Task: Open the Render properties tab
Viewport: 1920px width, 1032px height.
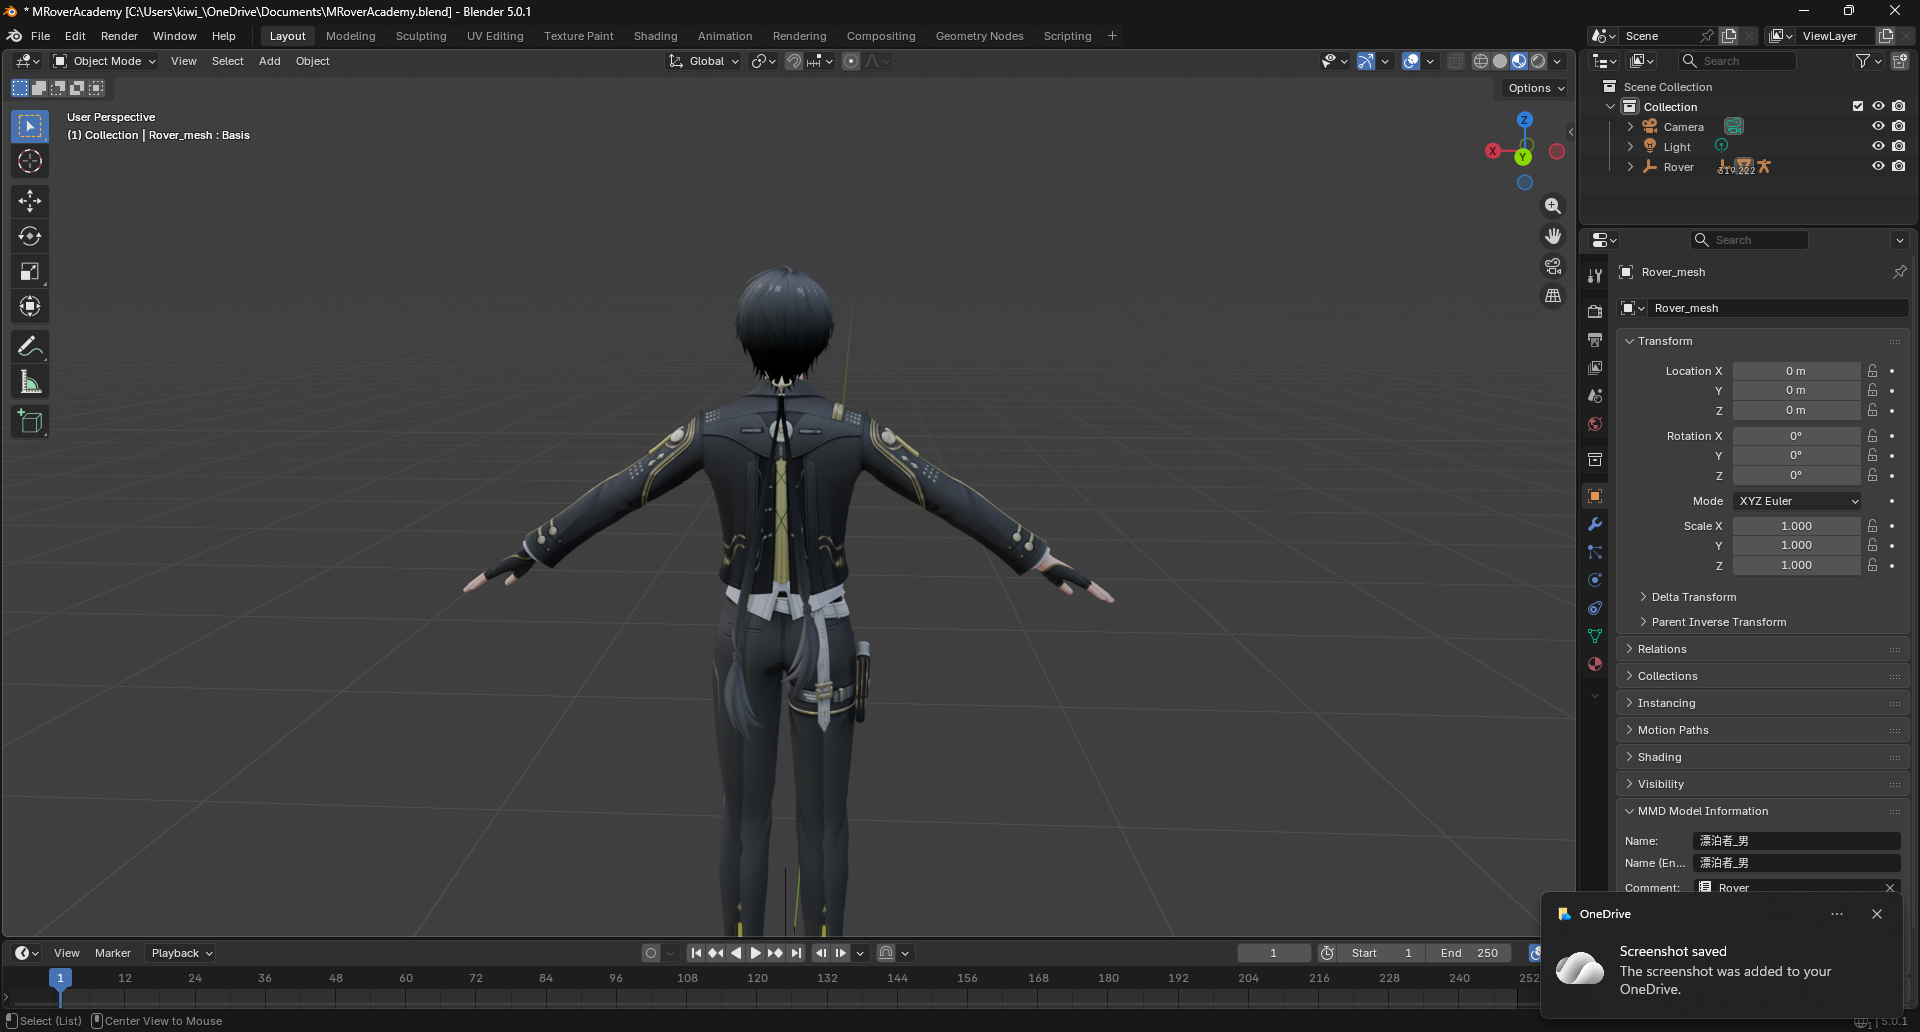Action: [1595, 312]
